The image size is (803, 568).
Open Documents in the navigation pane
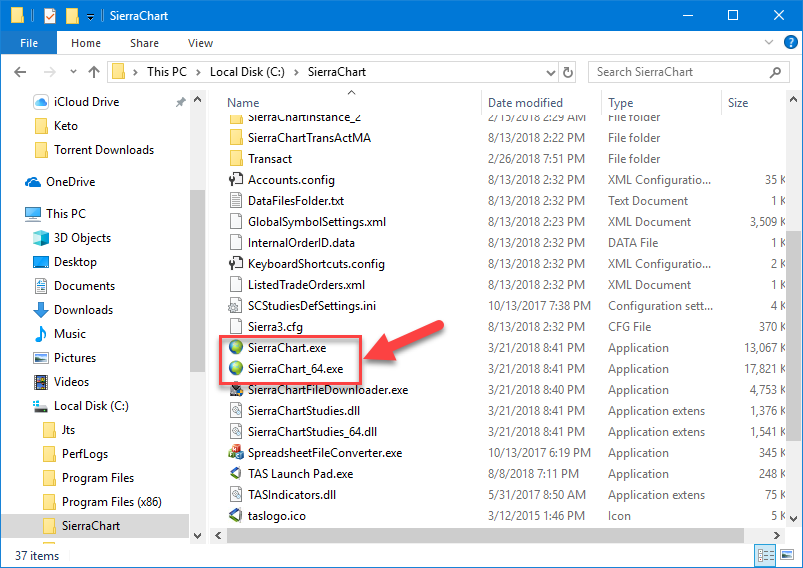pyautogui.click(x=84, y=286)
